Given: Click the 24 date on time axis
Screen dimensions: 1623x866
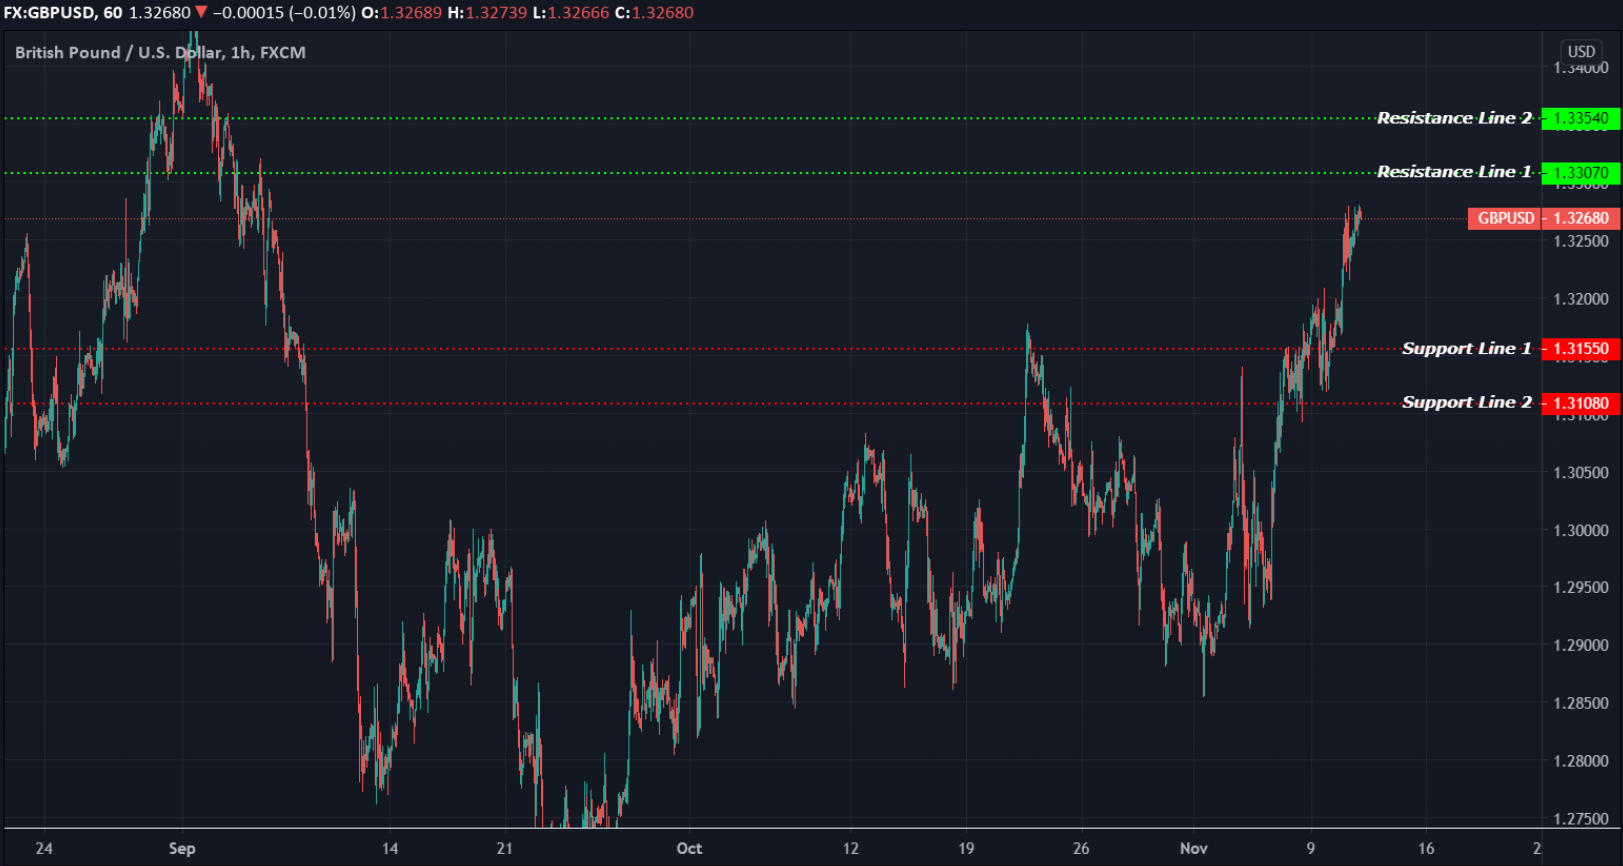Looking at the screenshot, I should [x=44, y=848].
